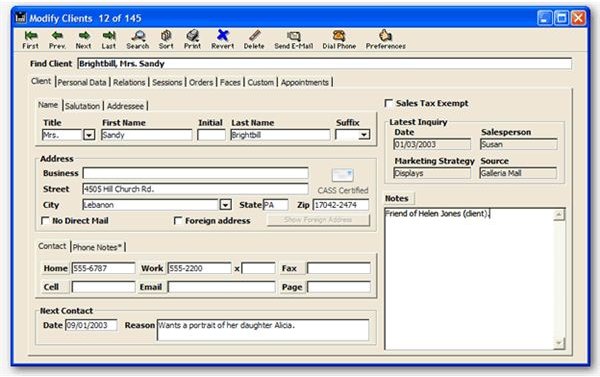Select the Contact tab
Viewport: 600px width, 377px height.
point(52,246)
